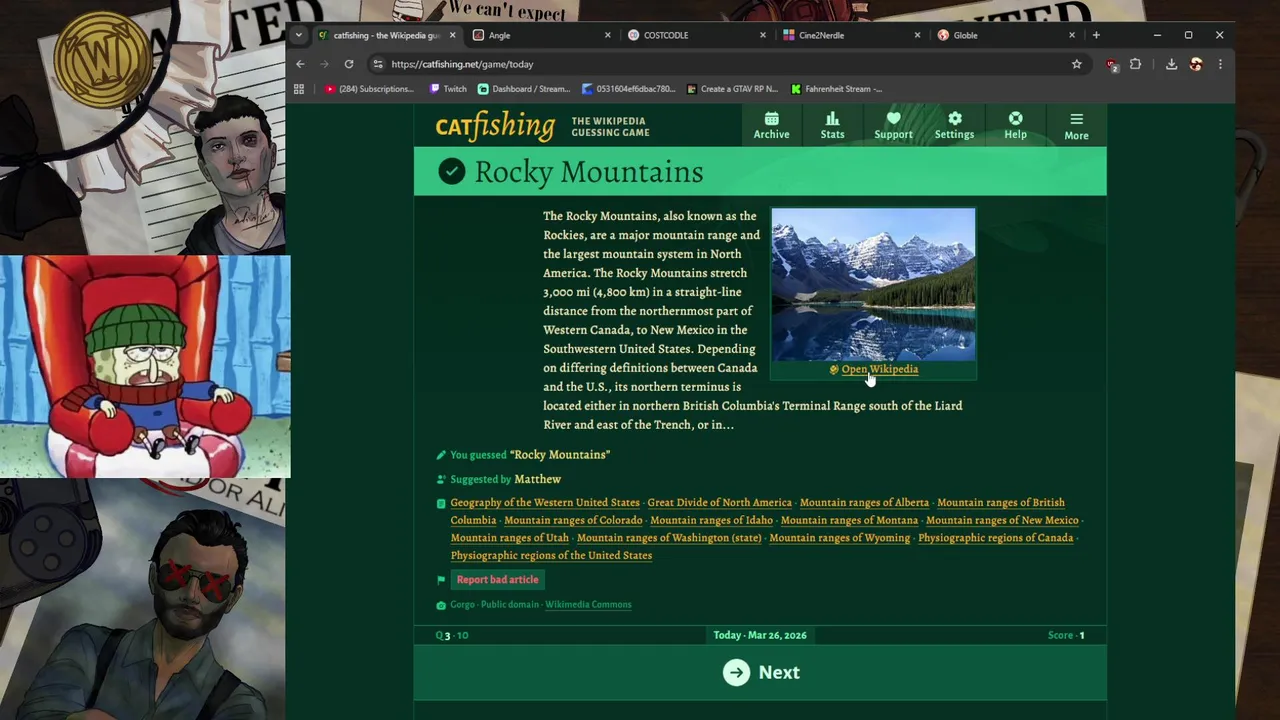This screenshot has width=1280, height=720.
Task: Click the green checkmark beside Rocky Mountains
Action: point(451,171)
